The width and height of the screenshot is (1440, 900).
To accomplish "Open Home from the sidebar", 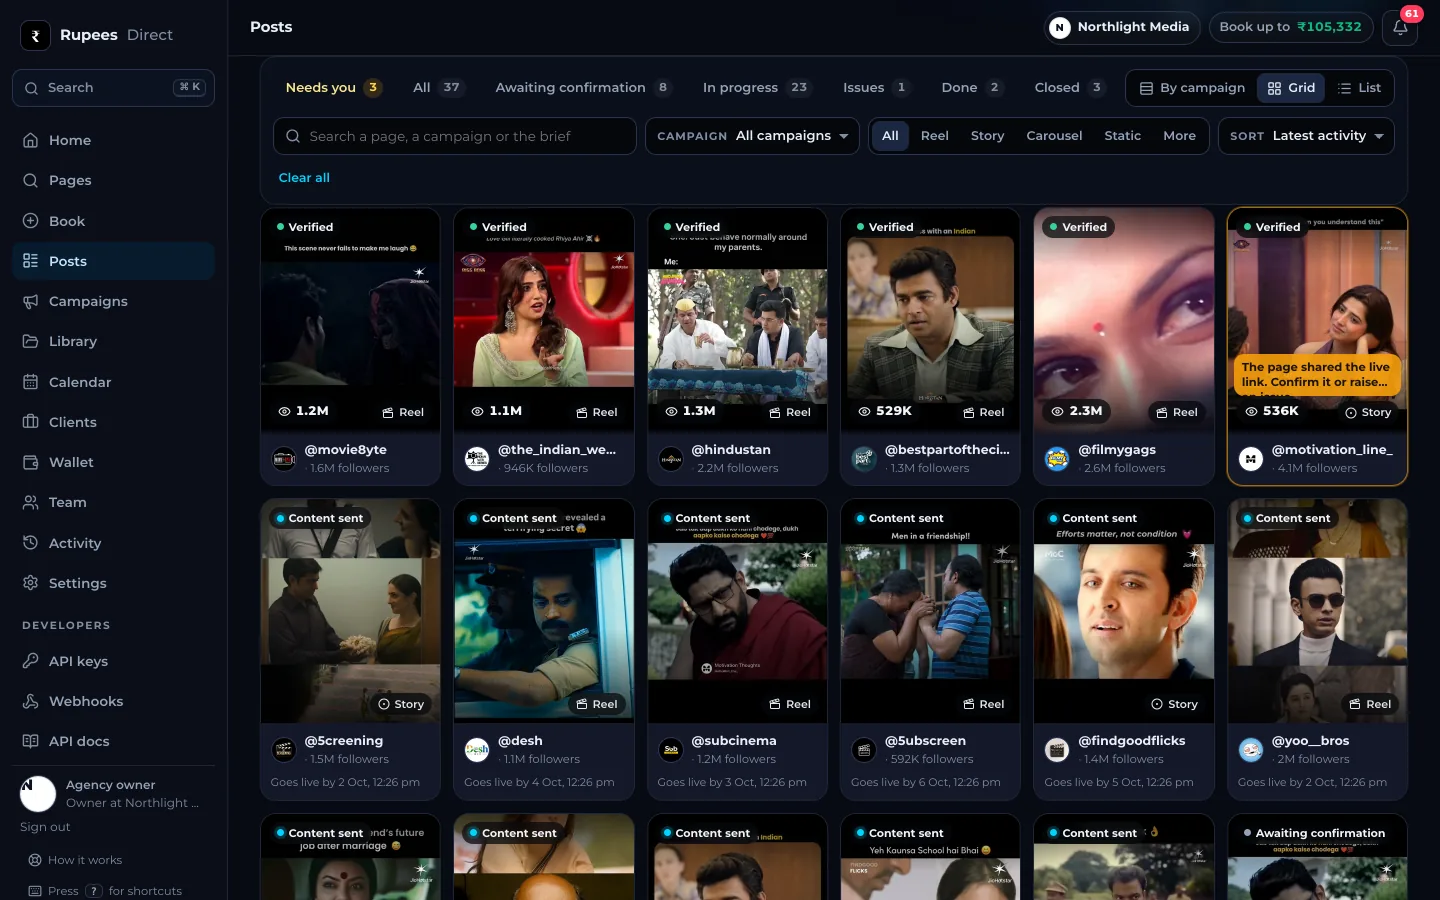I will point(113,140).
